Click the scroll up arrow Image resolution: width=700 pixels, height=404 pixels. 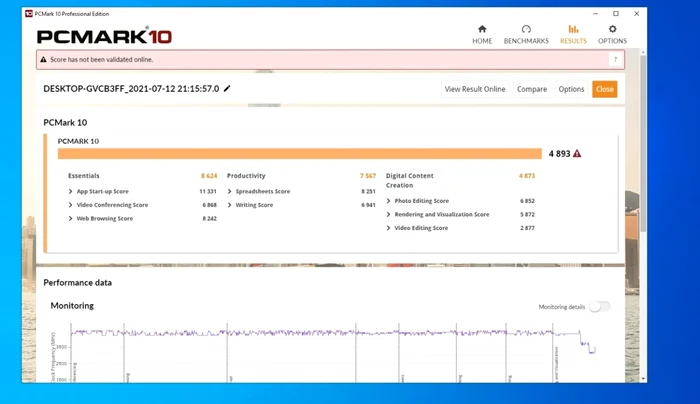point(643,52)
